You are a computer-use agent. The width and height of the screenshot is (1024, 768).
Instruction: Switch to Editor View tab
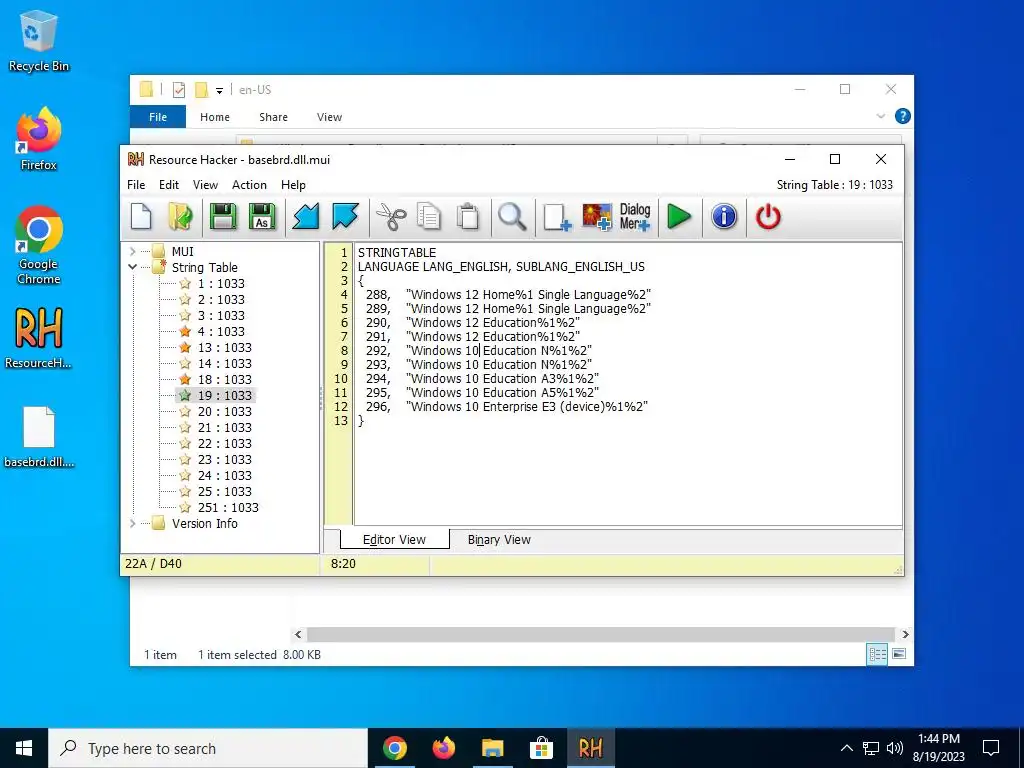394,539
